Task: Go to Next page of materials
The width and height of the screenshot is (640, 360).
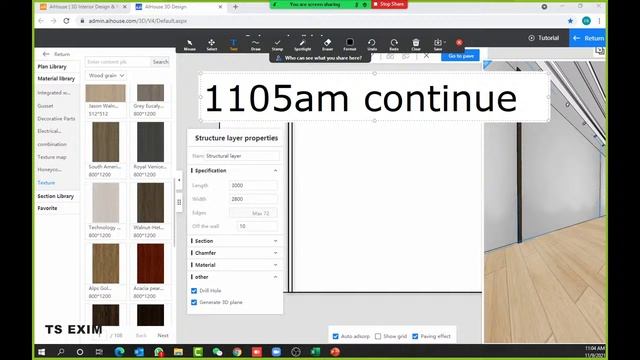Action: [x=163, y=335]
